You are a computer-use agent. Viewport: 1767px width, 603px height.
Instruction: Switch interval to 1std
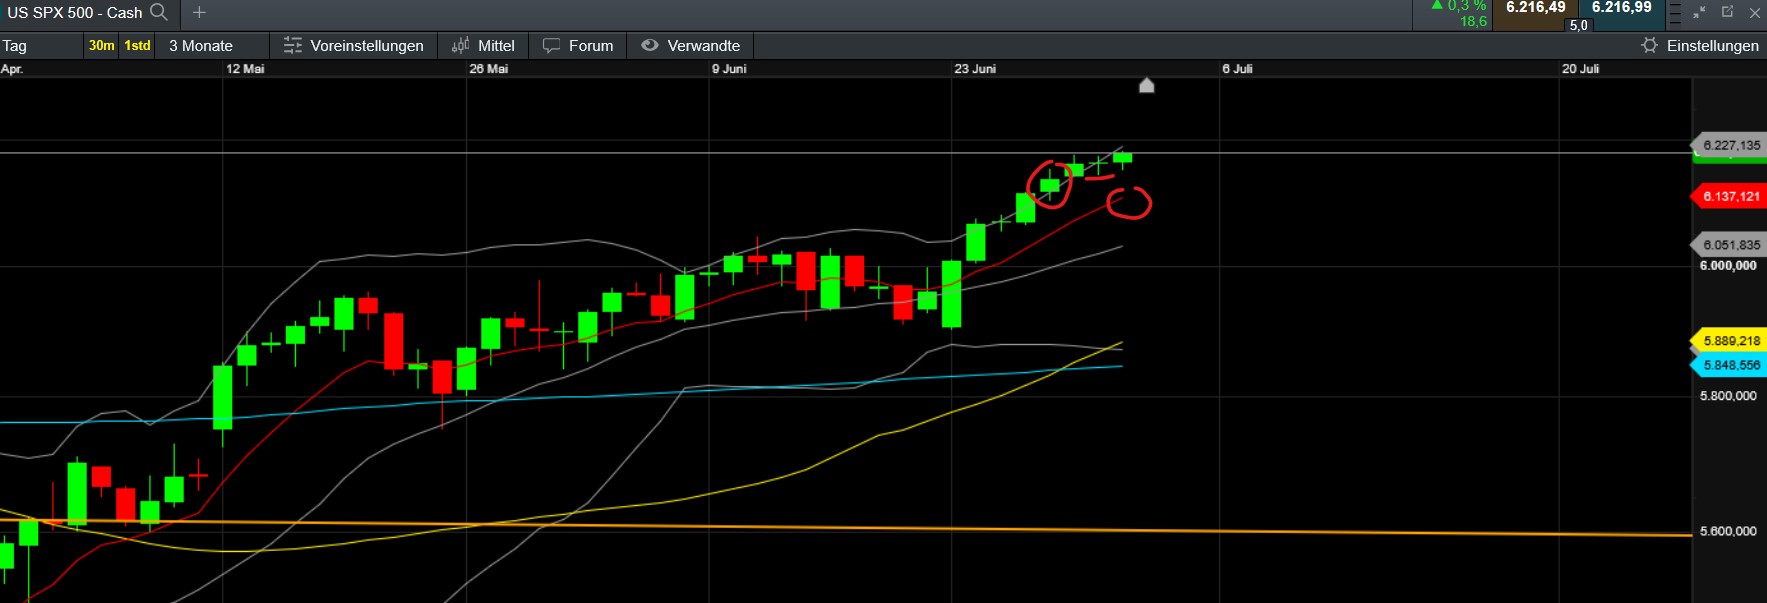click(137, 45)
